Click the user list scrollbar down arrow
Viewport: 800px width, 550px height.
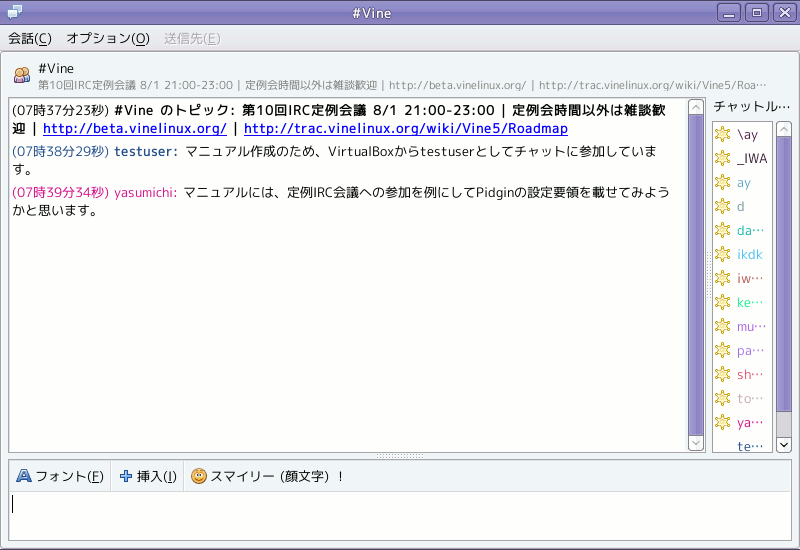[x=784, y=444]
